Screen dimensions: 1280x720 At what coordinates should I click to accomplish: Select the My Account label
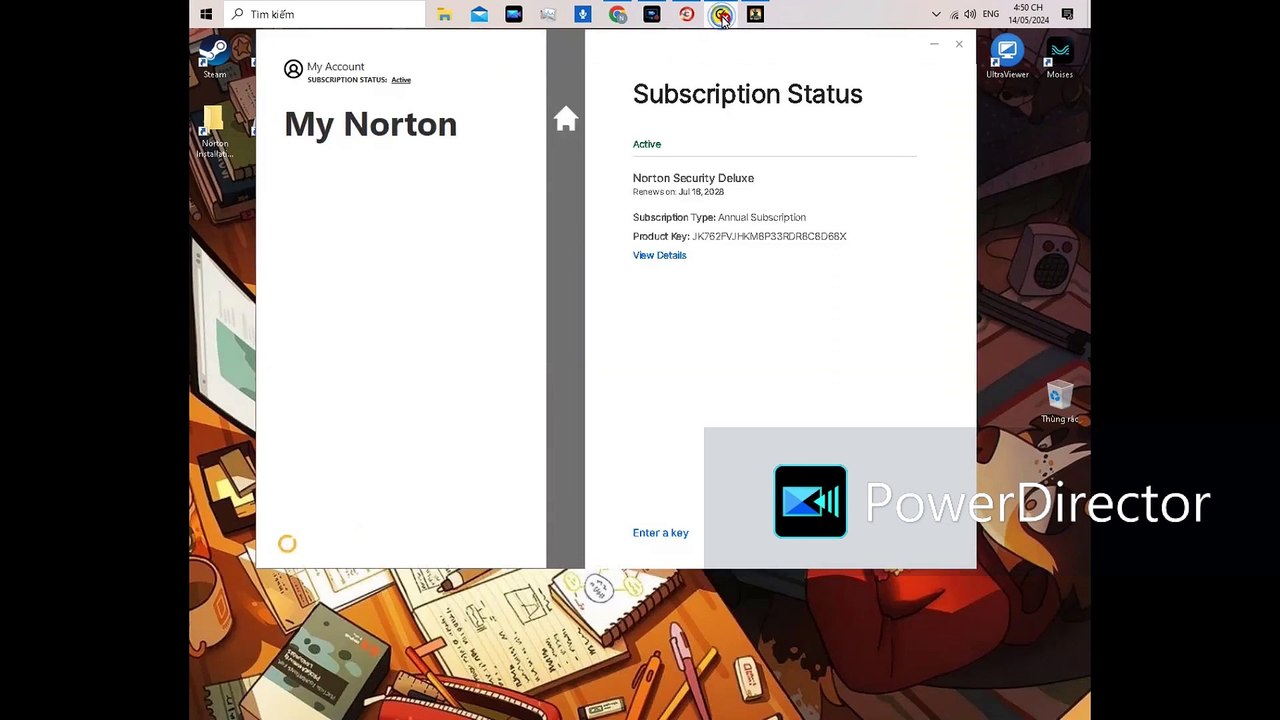[x=335, y=66]
